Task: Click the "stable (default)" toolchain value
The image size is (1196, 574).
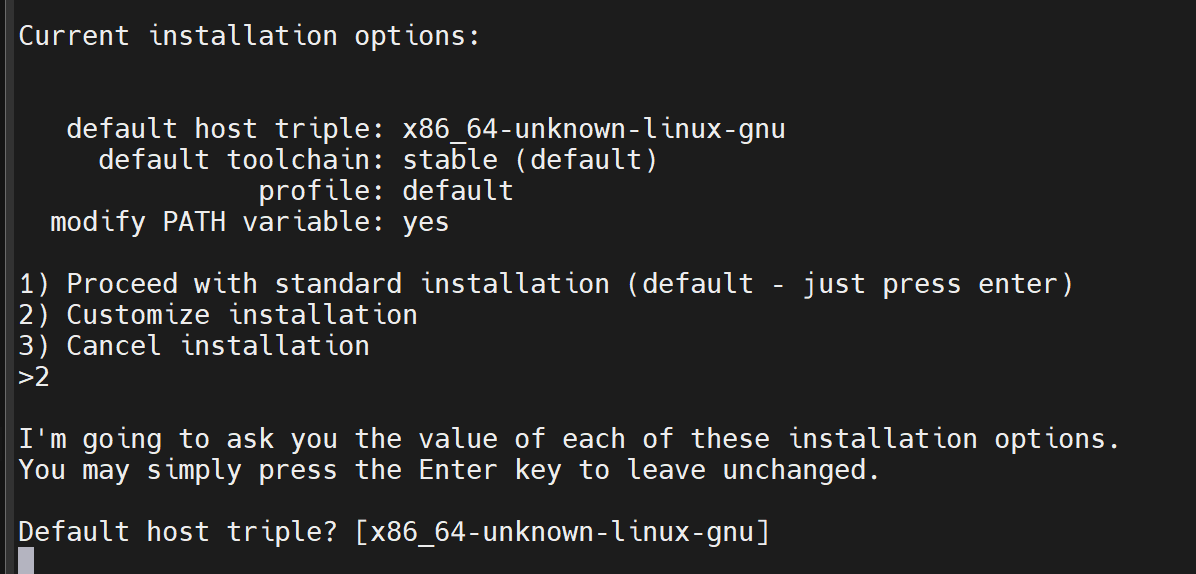Action: point(530,160)
